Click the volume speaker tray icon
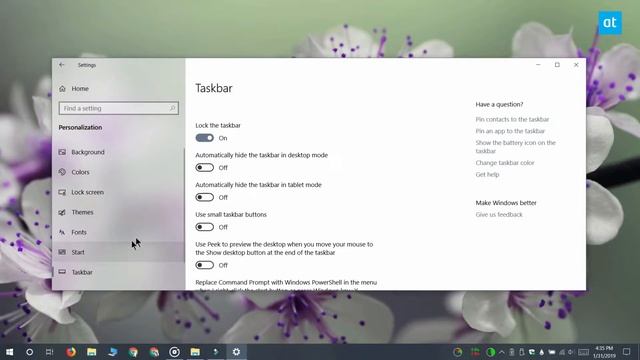 coord(571,352)
